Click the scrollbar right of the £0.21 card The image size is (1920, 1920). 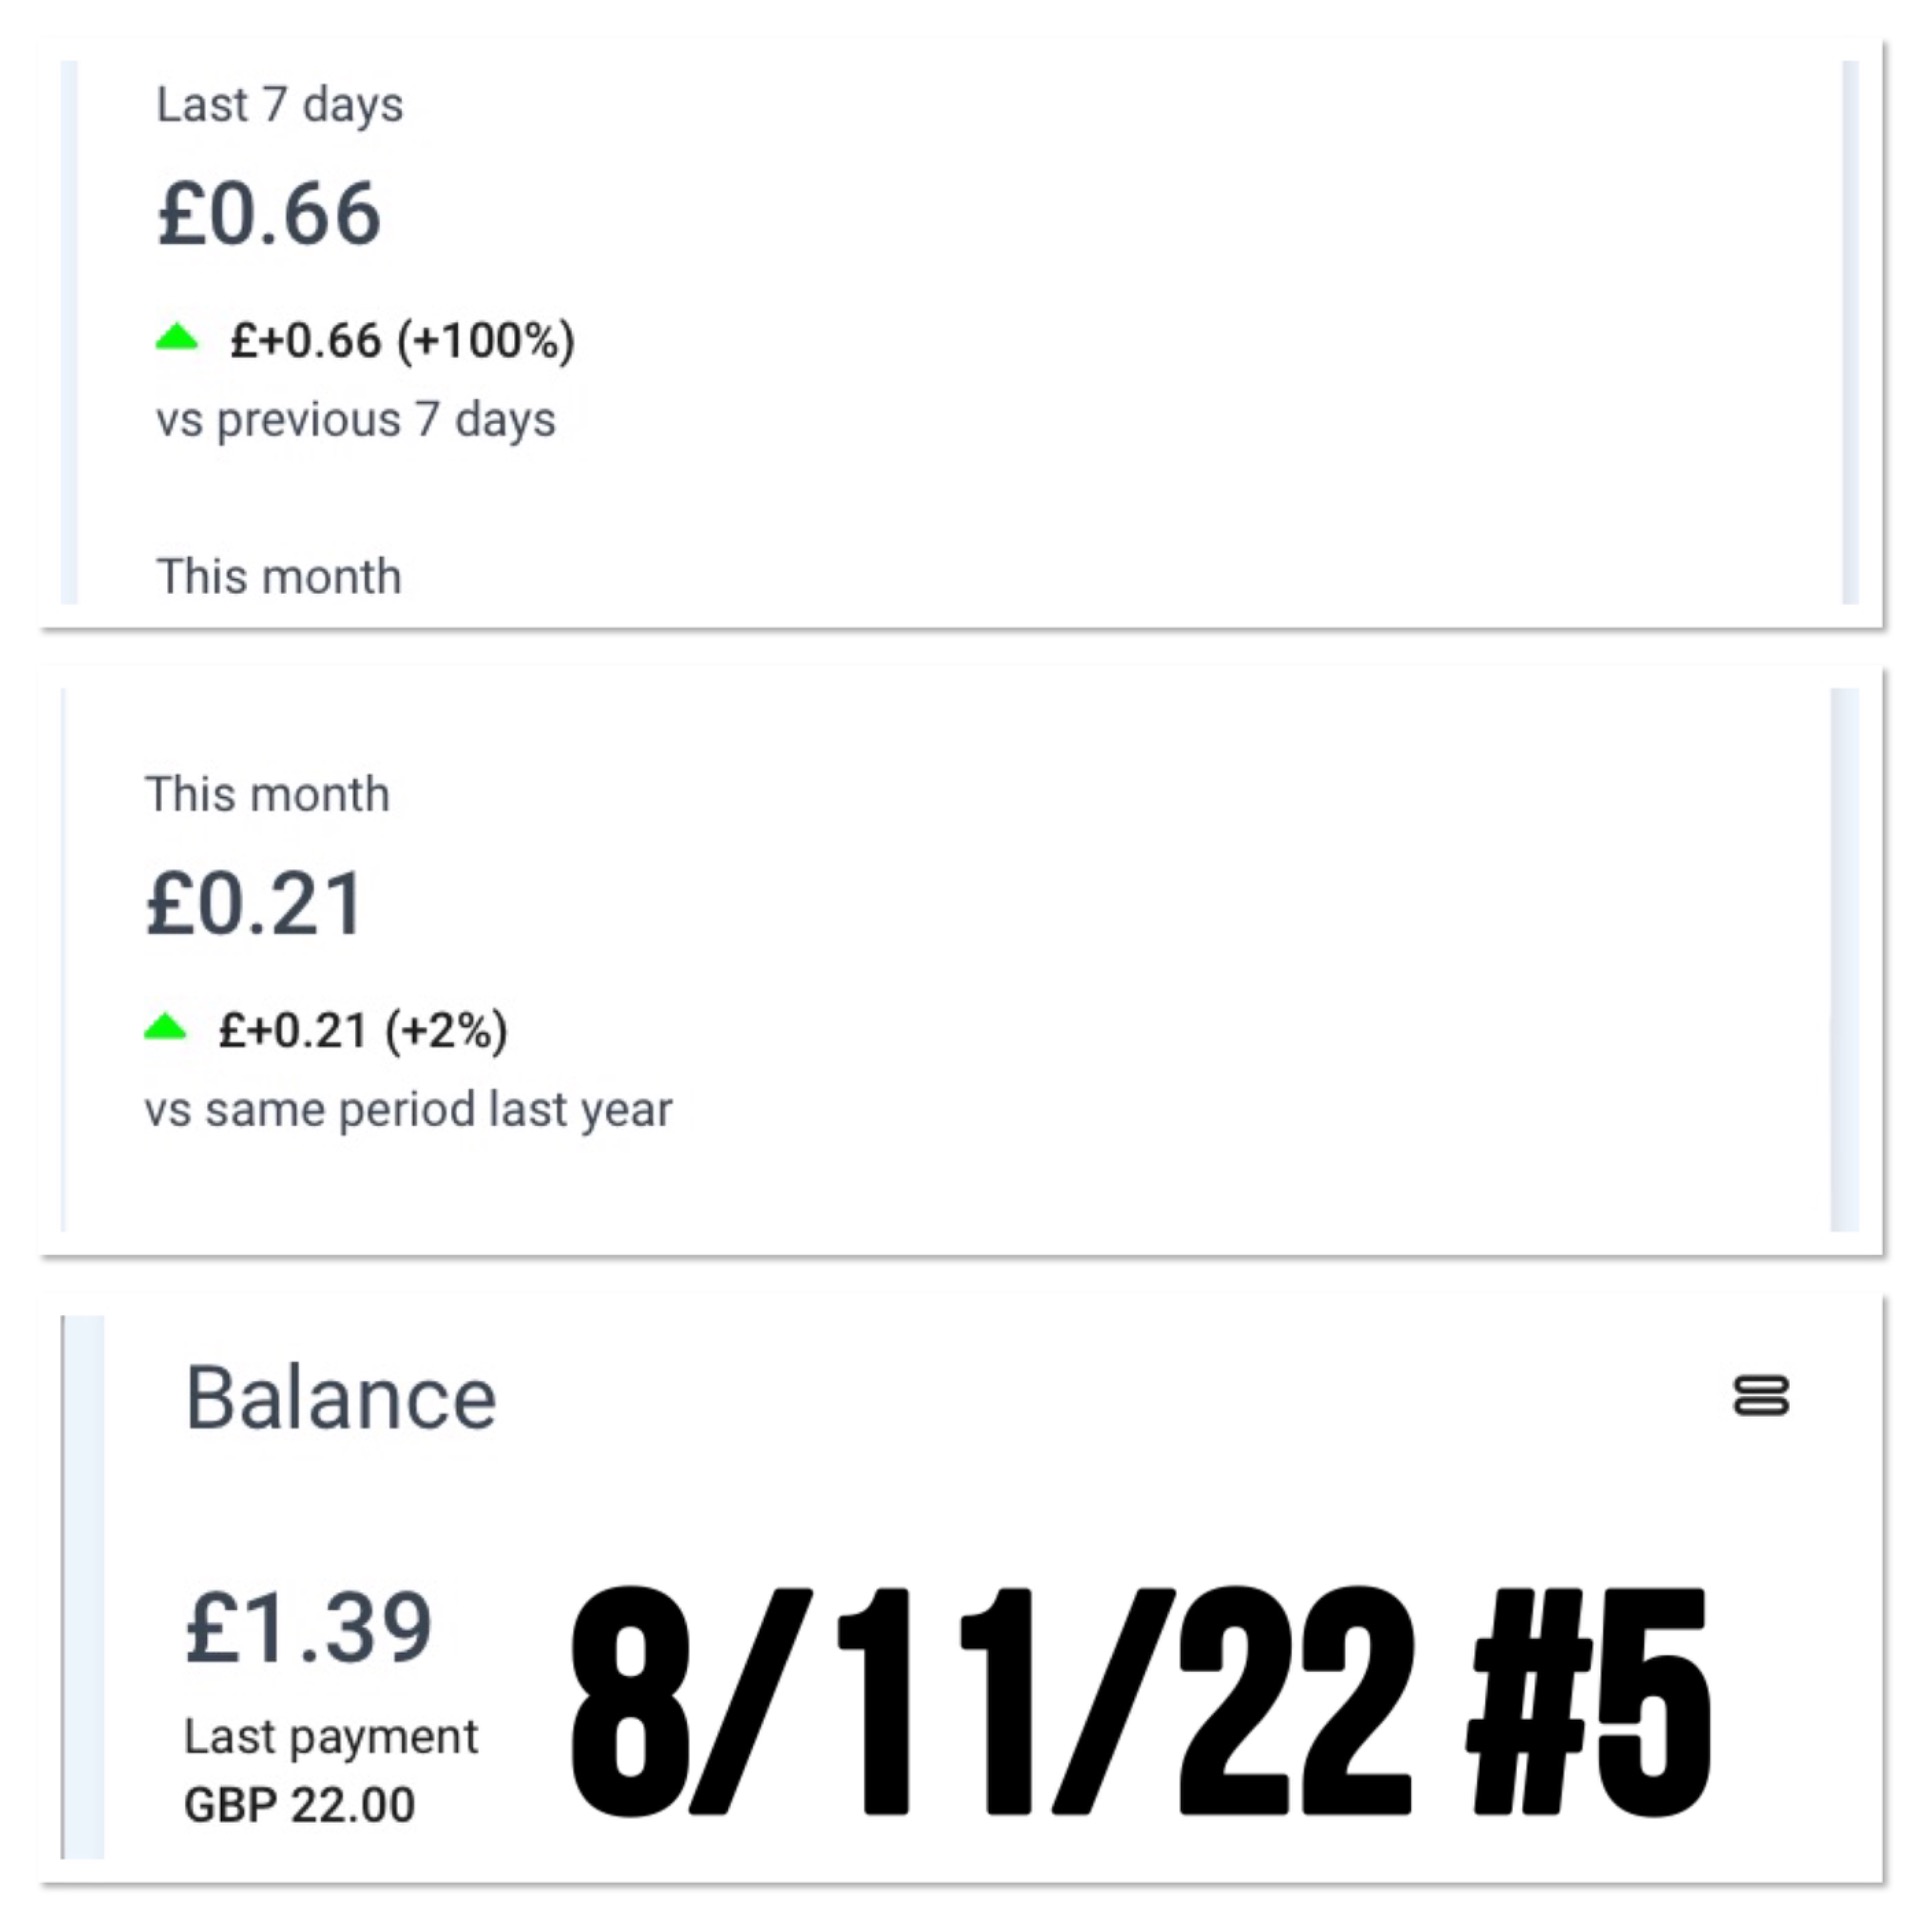click(1844, 960)
